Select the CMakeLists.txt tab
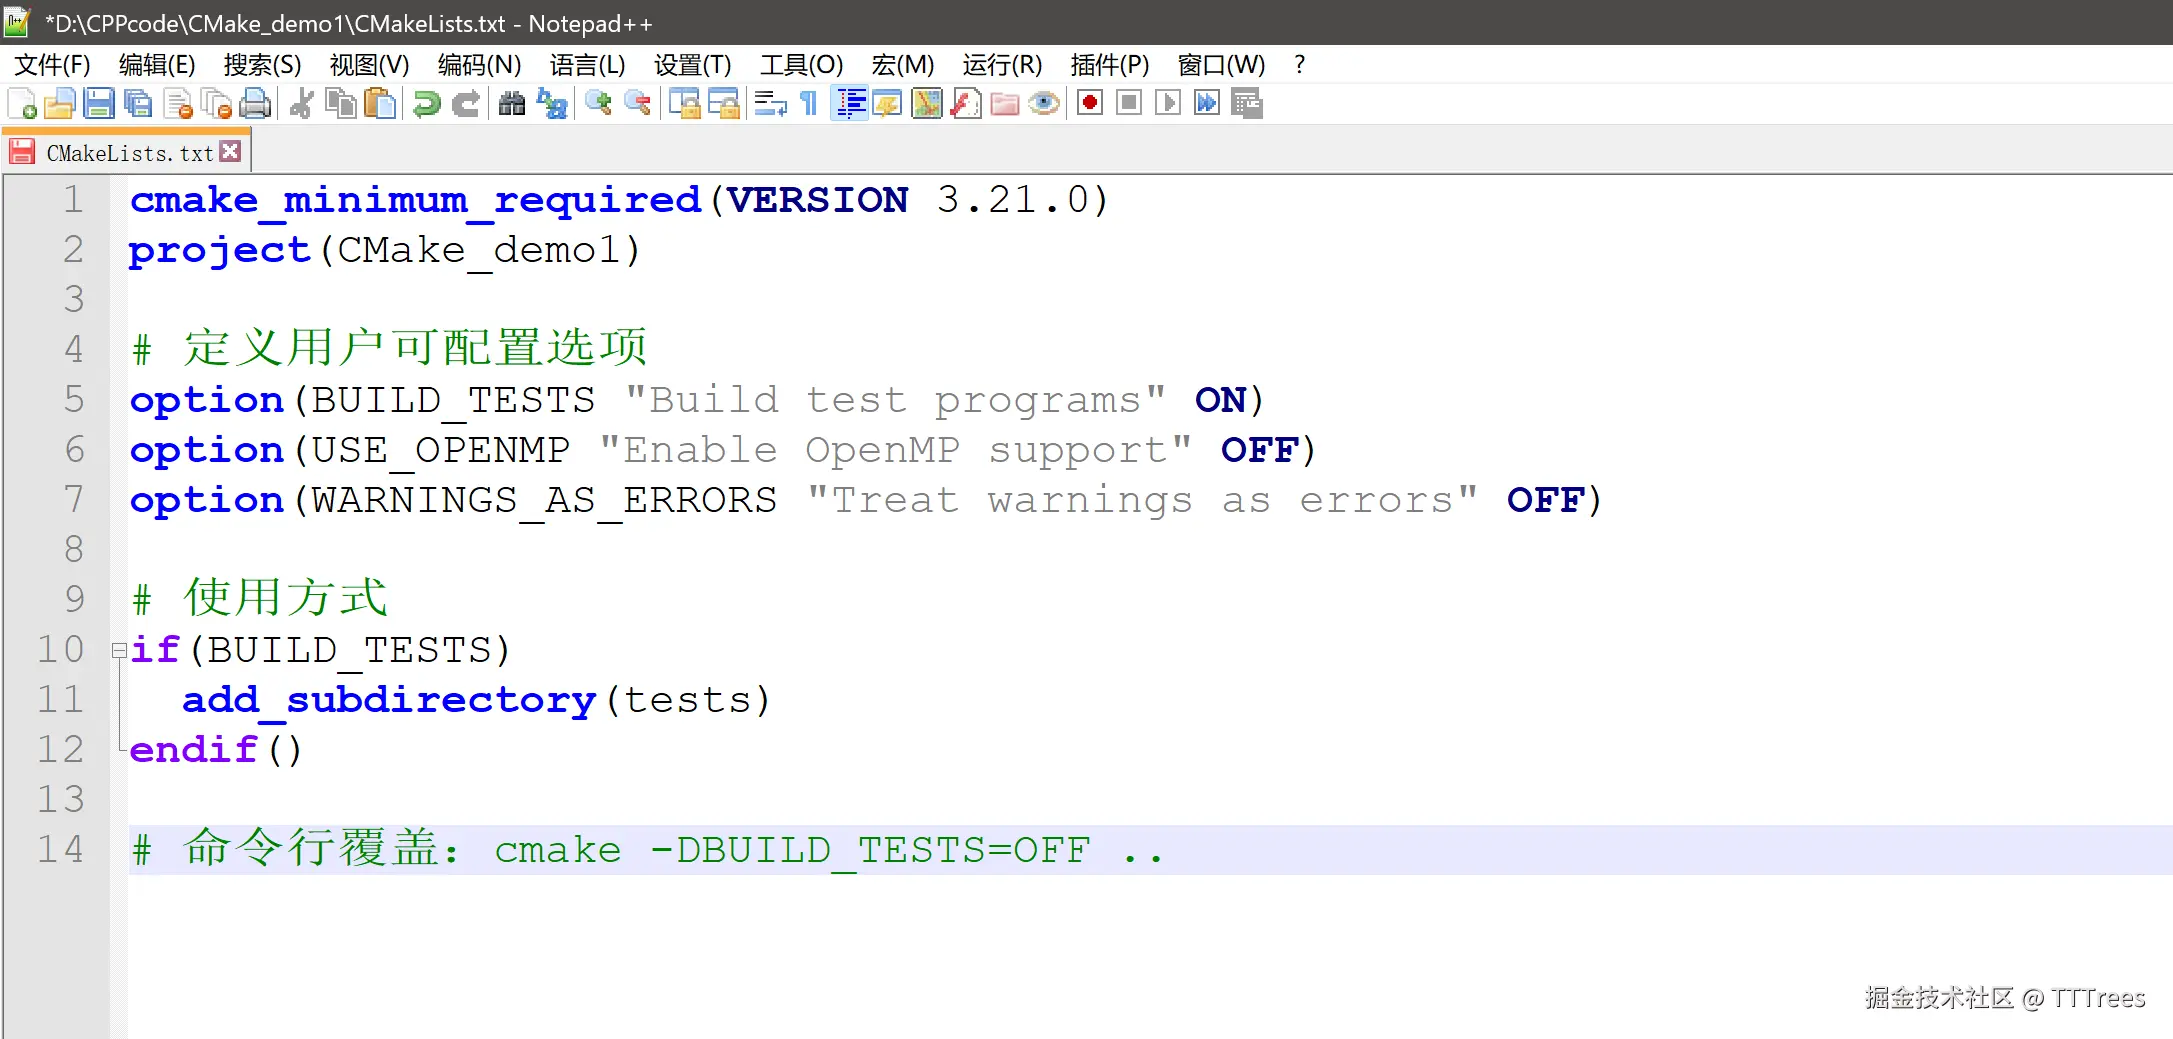Image resolution: width=2173 pixels, height=1039 pixels. [x=128, y=153]
